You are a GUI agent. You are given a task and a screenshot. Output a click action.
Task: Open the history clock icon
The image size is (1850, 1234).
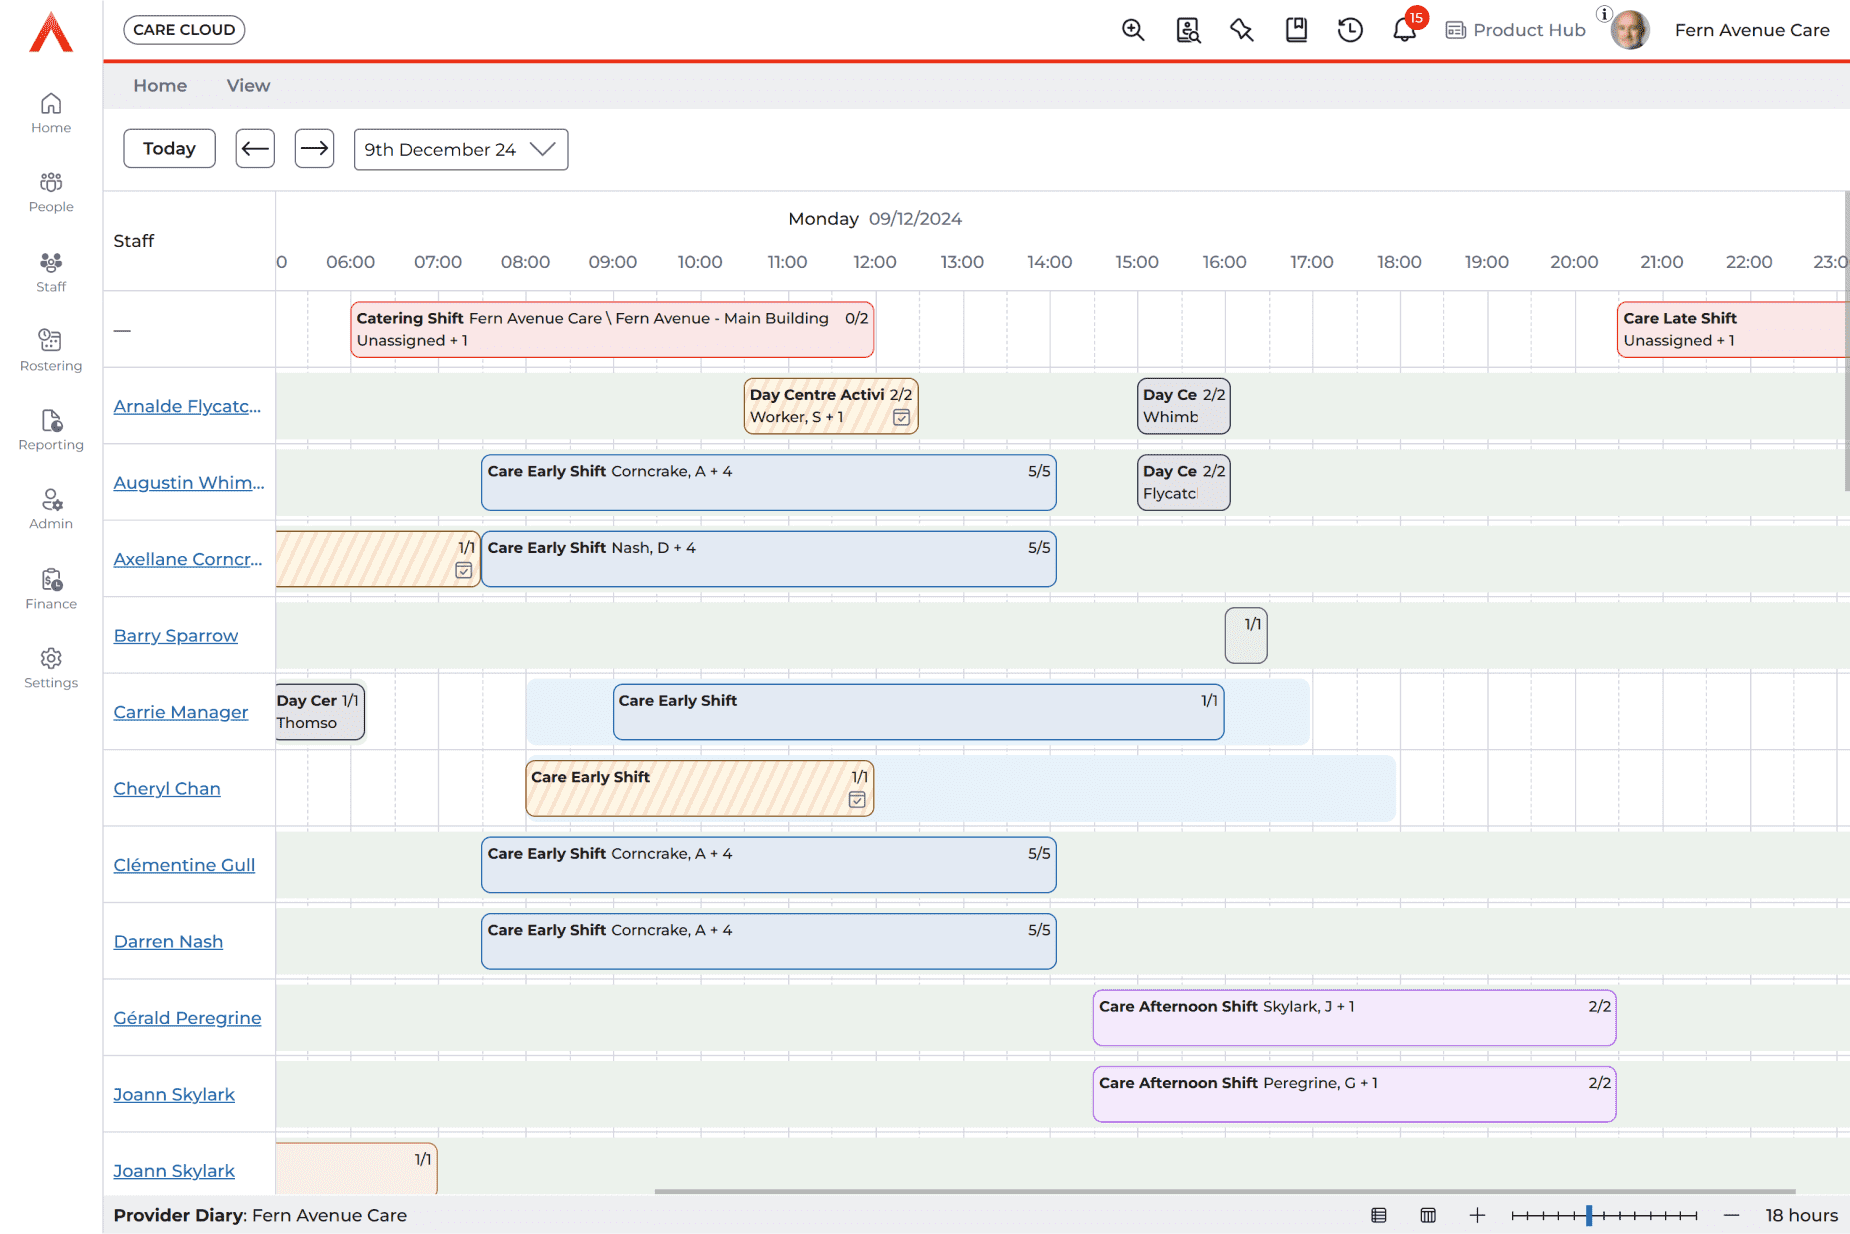1350,30
